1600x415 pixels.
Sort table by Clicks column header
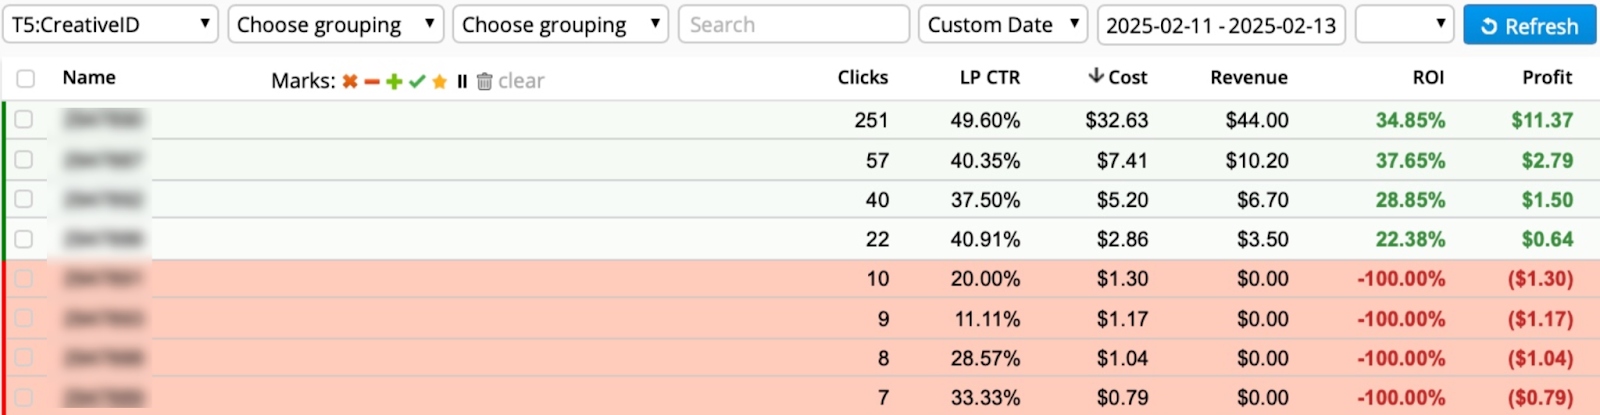pos(862,77)
